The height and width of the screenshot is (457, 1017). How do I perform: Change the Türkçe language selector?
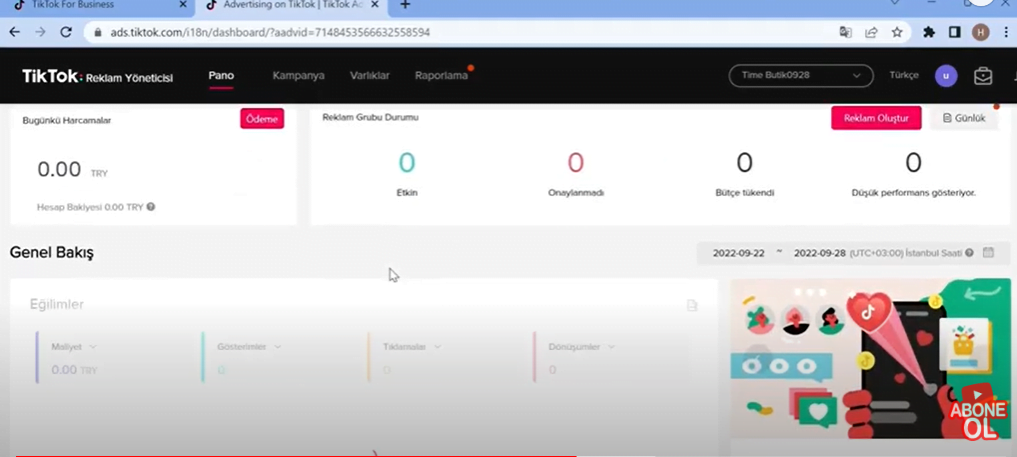click(904, 75)
